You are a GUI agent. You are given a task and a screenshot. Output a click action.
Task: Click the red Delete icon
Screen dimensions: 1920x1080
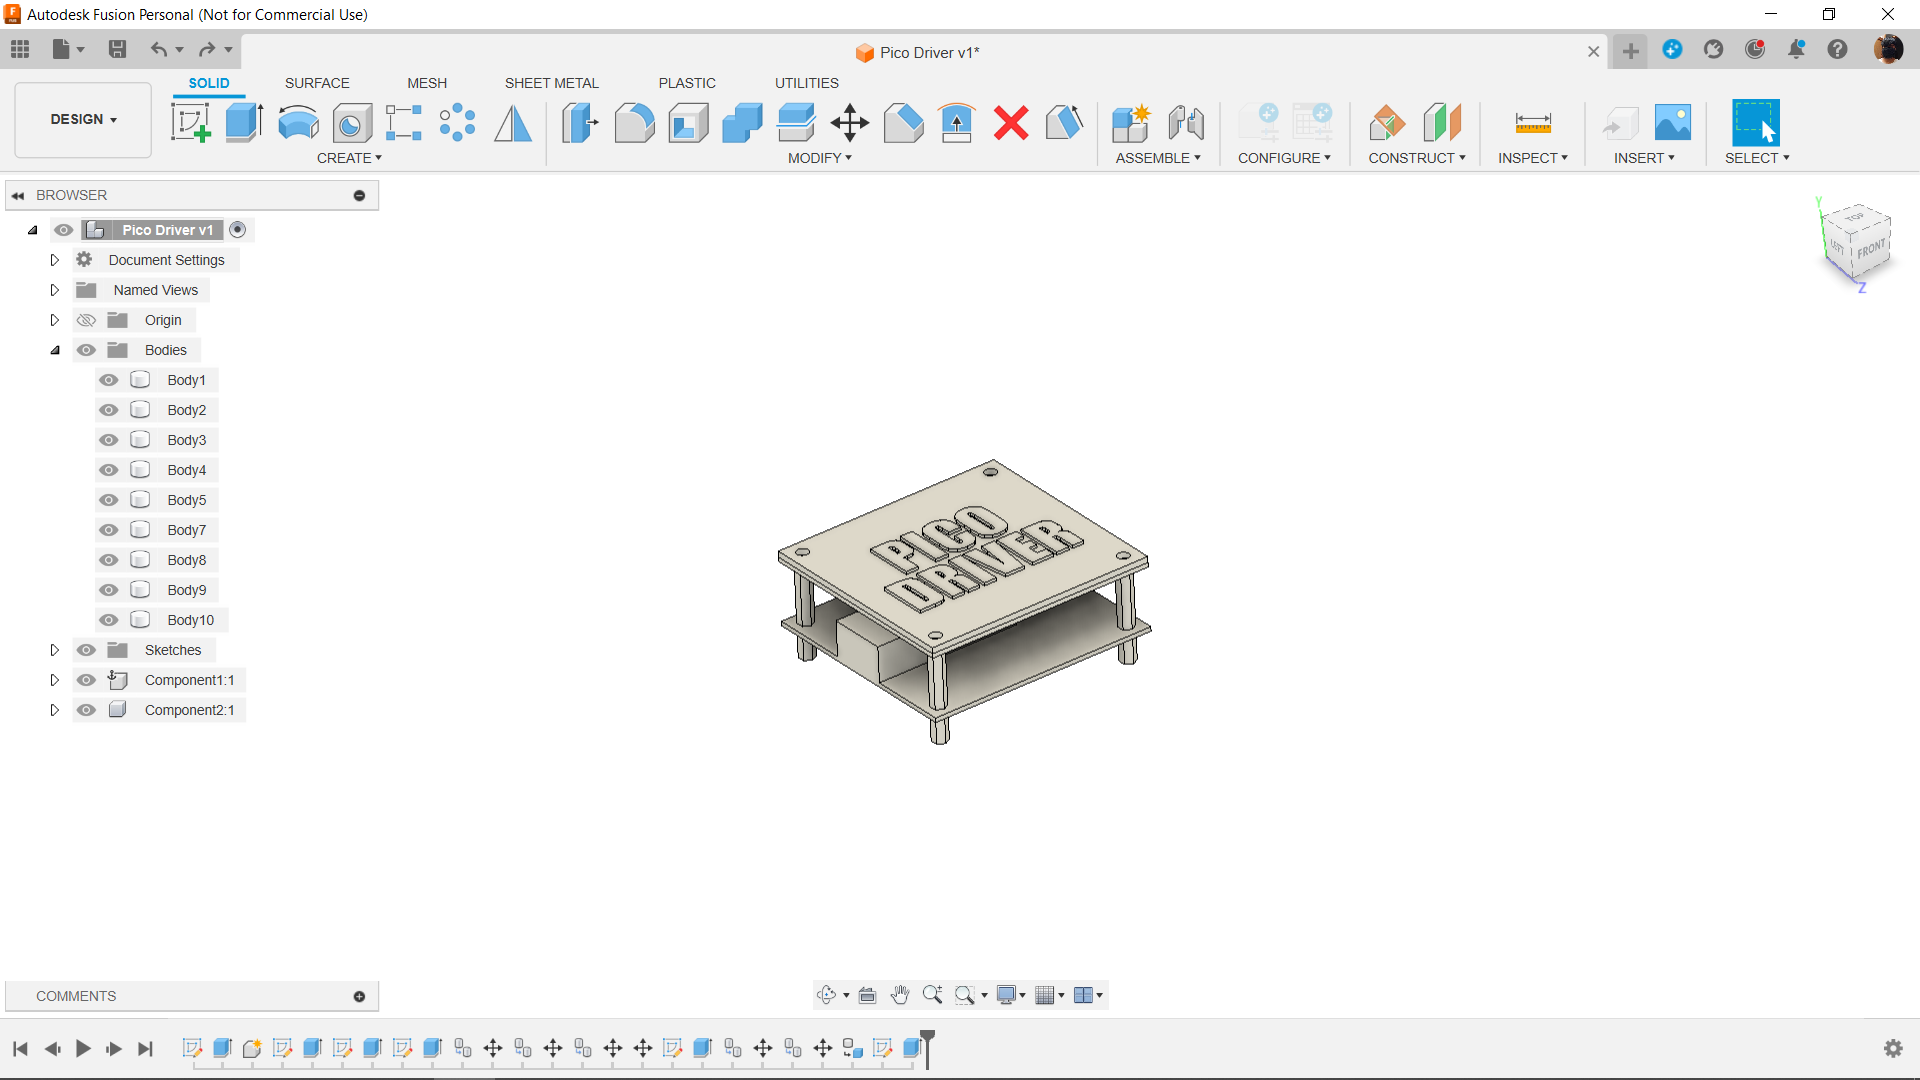(1011, 123)
